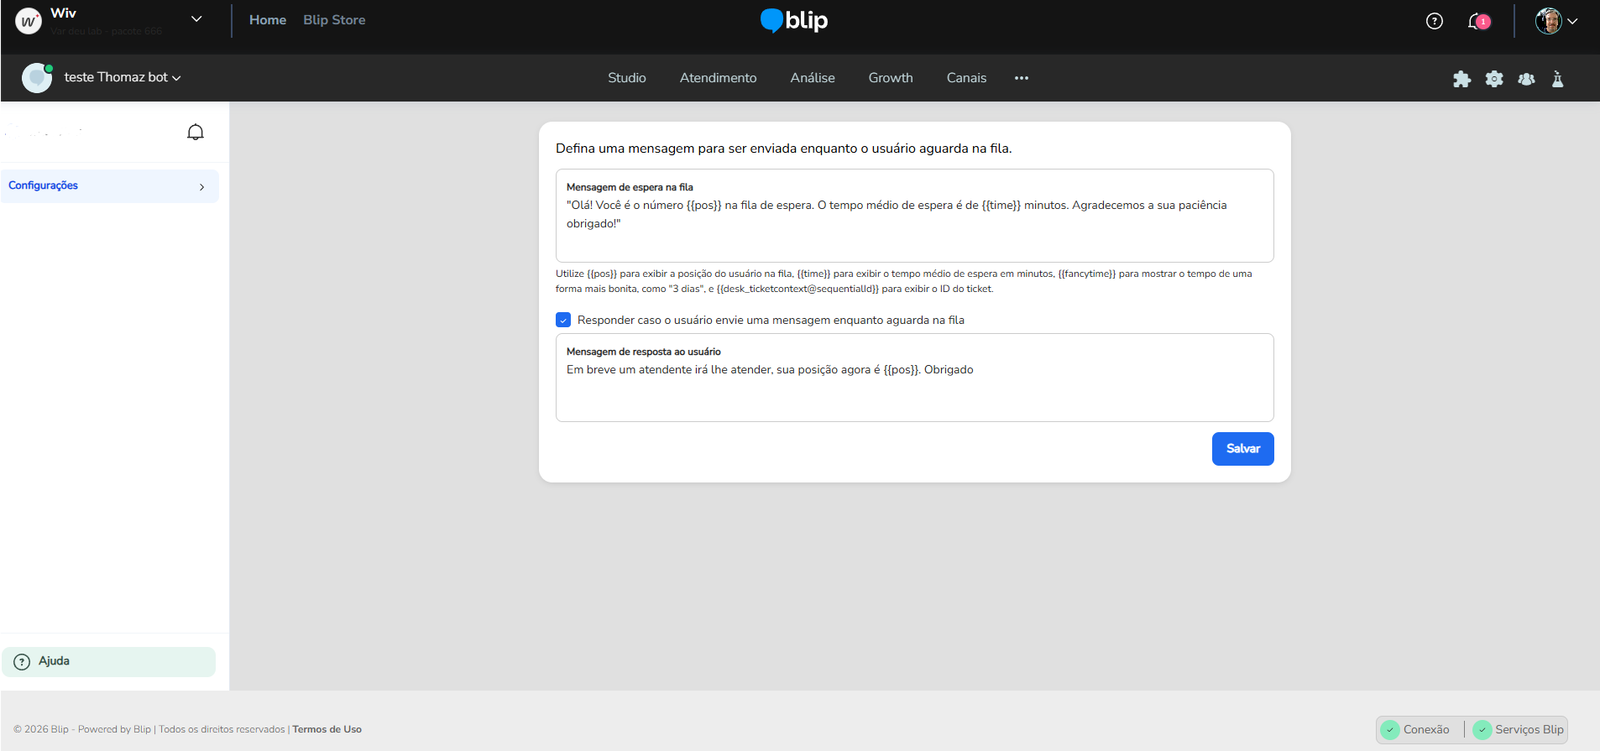Open notifications bell with red badge

(1479, 21)
